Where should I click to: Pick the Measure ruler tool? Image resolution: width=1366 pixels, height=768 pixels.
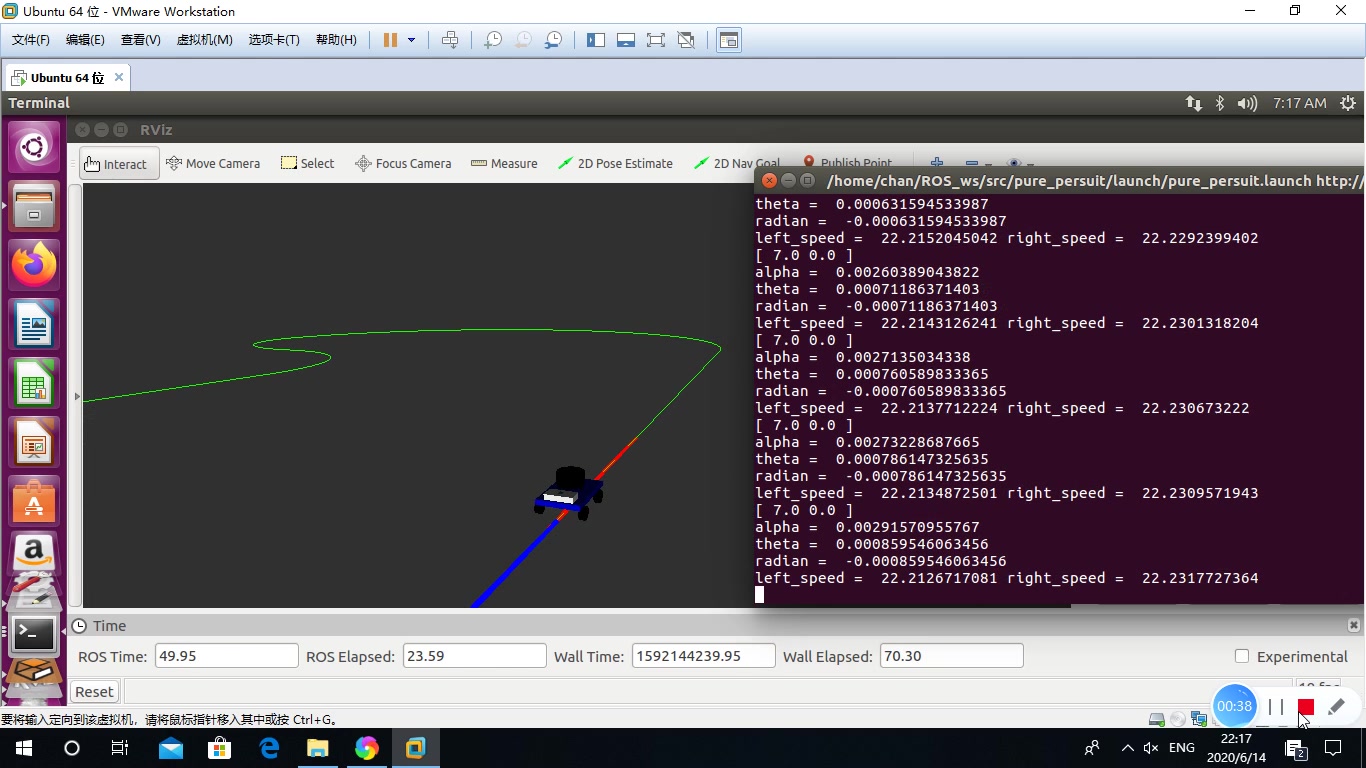pyautogui.click(x=504, y=163)
